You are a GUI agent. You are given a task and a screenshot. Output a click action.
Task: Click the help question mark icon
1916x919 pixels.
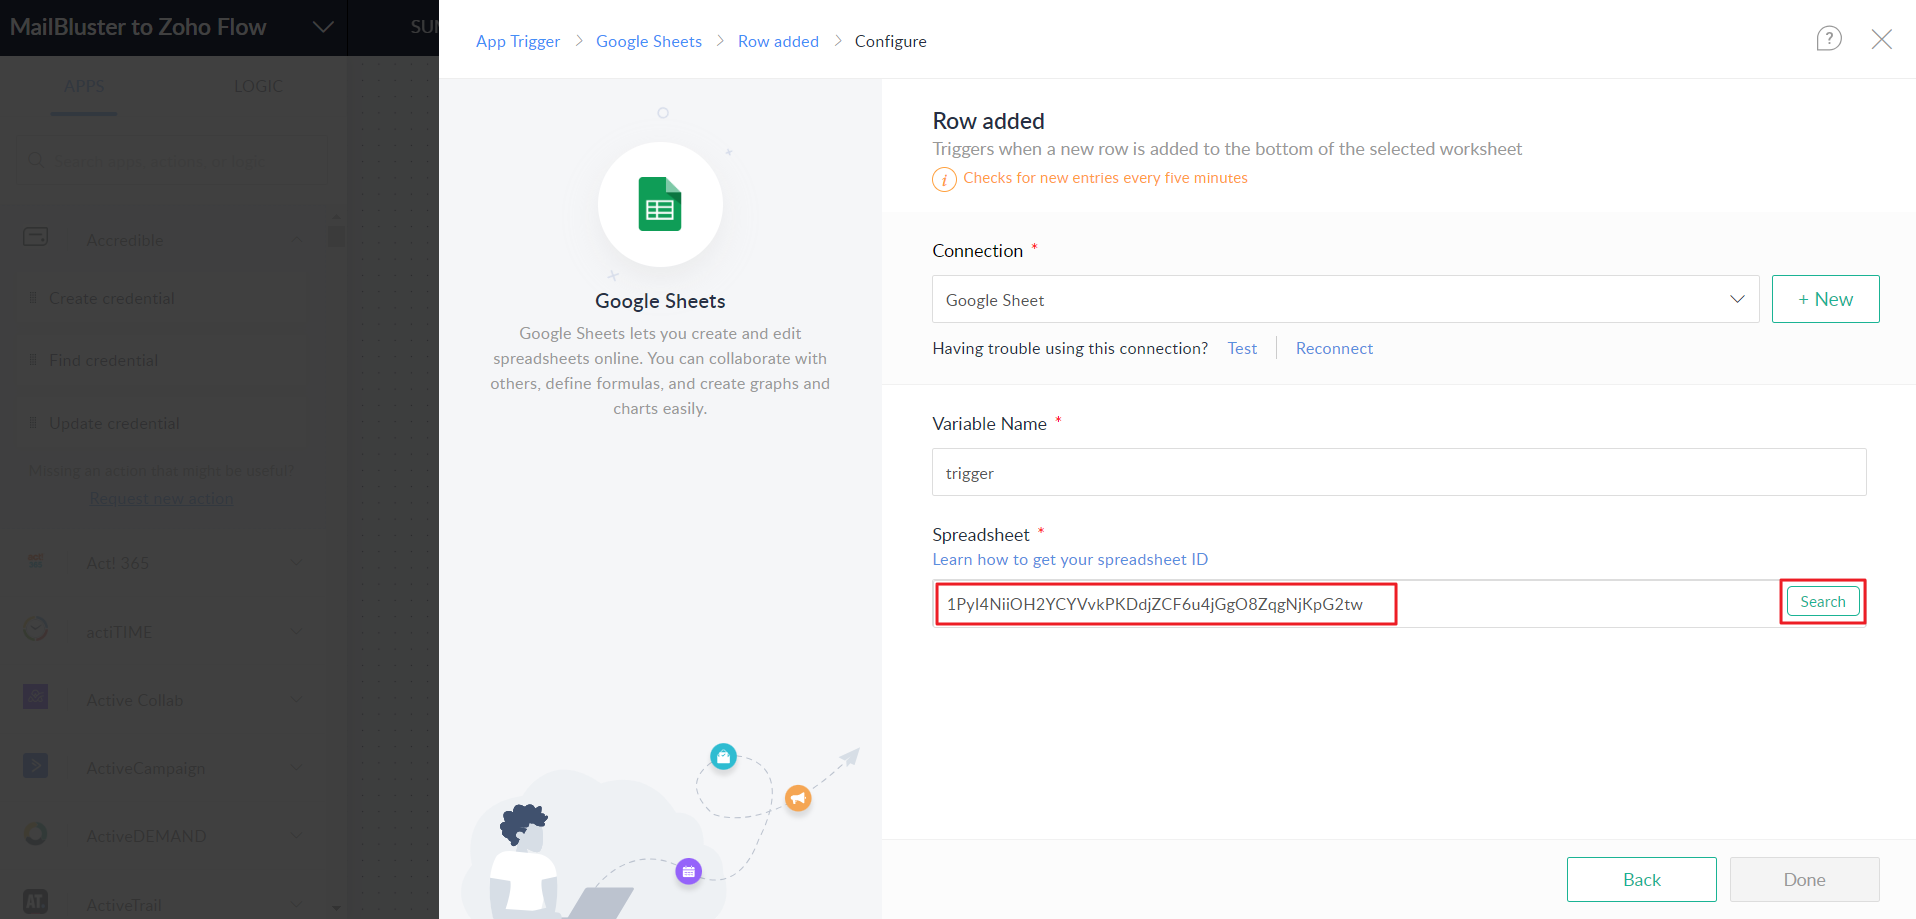point(1828,39)
